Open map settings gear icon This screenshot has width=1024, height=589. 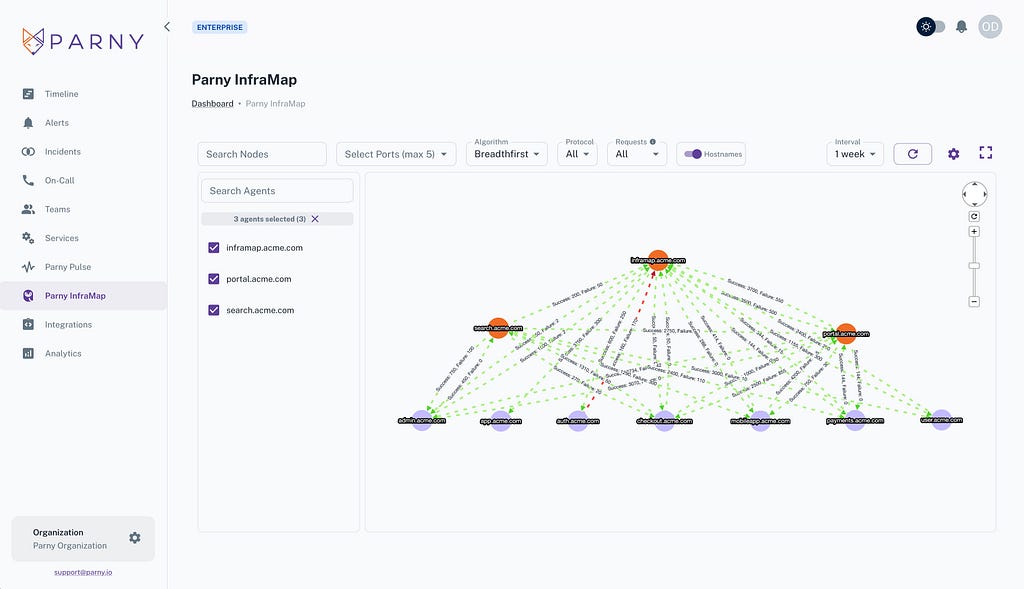click(x=953, y=154)
